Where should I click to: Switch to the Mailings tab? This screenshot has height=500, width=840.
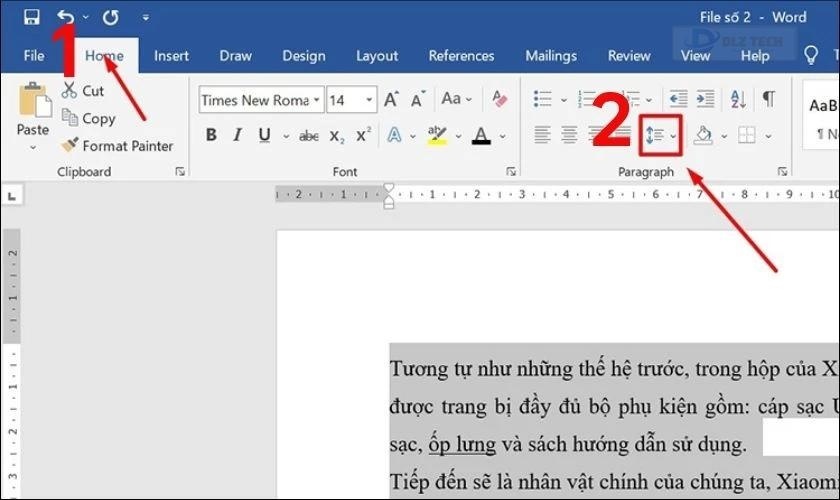[x=551, y=56]
